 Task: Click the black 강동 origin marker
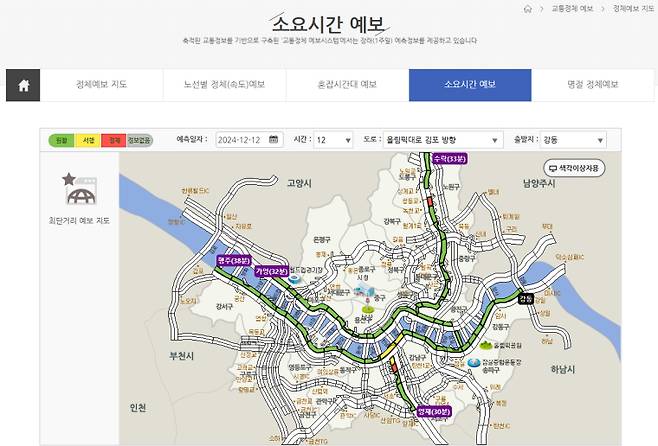point(526,298)
